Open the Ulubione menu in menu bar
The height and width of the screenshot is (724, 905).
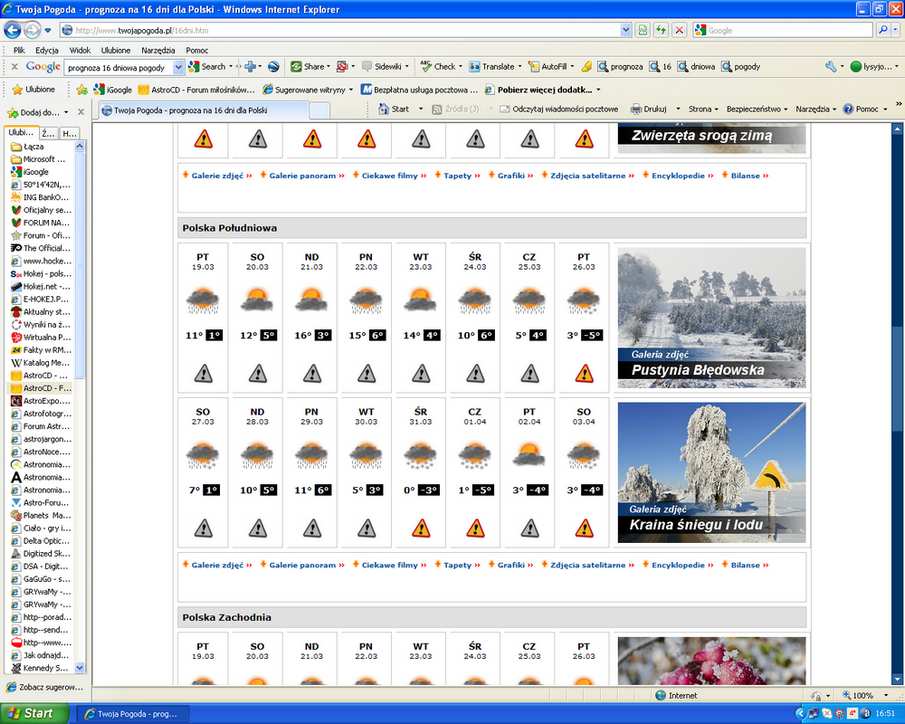click(x=115, y=50)
